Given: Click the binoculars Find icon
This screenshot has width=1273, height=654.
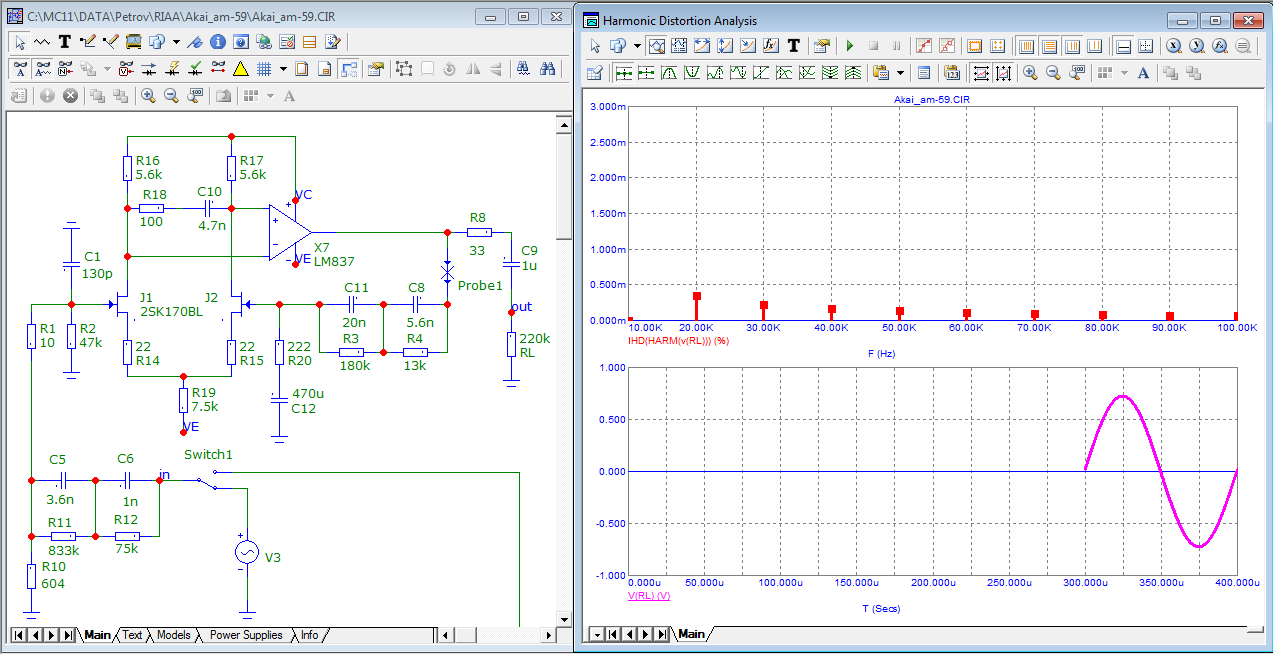Looking at the screenshot, I should pos(547,69).
